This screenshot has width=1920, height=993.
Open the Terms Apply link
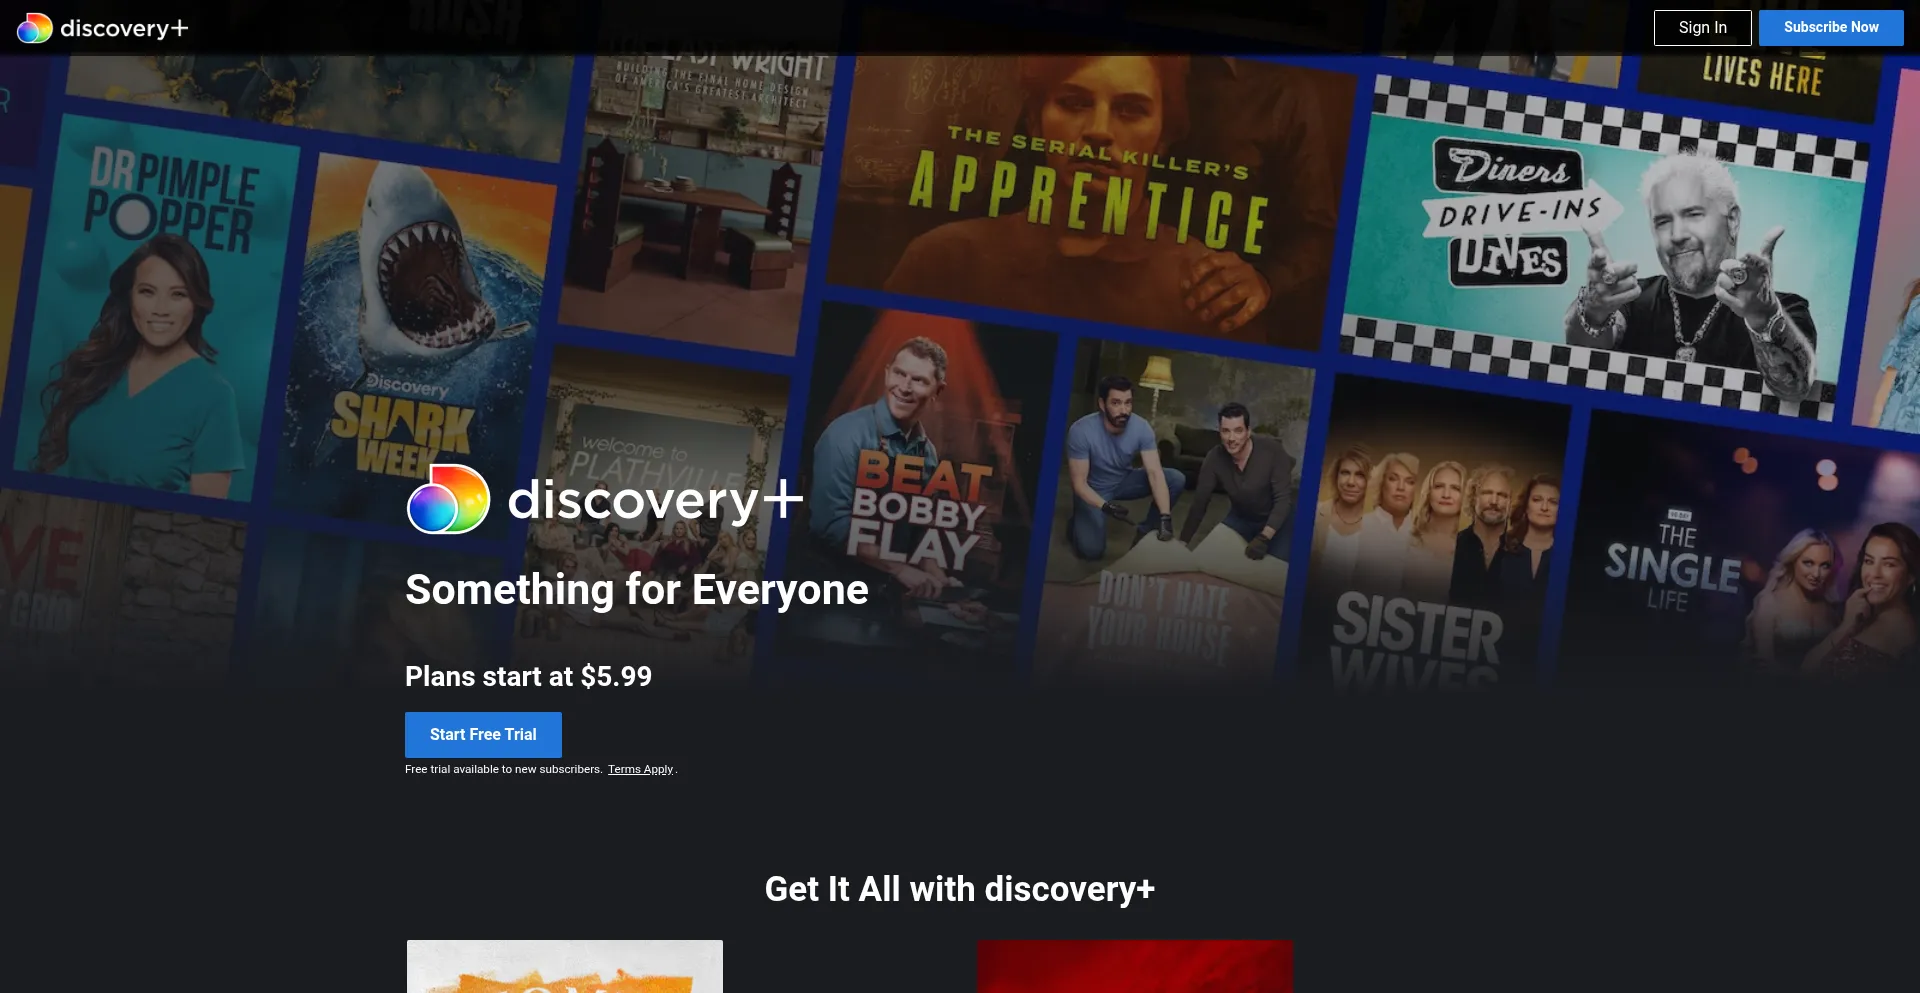click(x=640, y=769)
